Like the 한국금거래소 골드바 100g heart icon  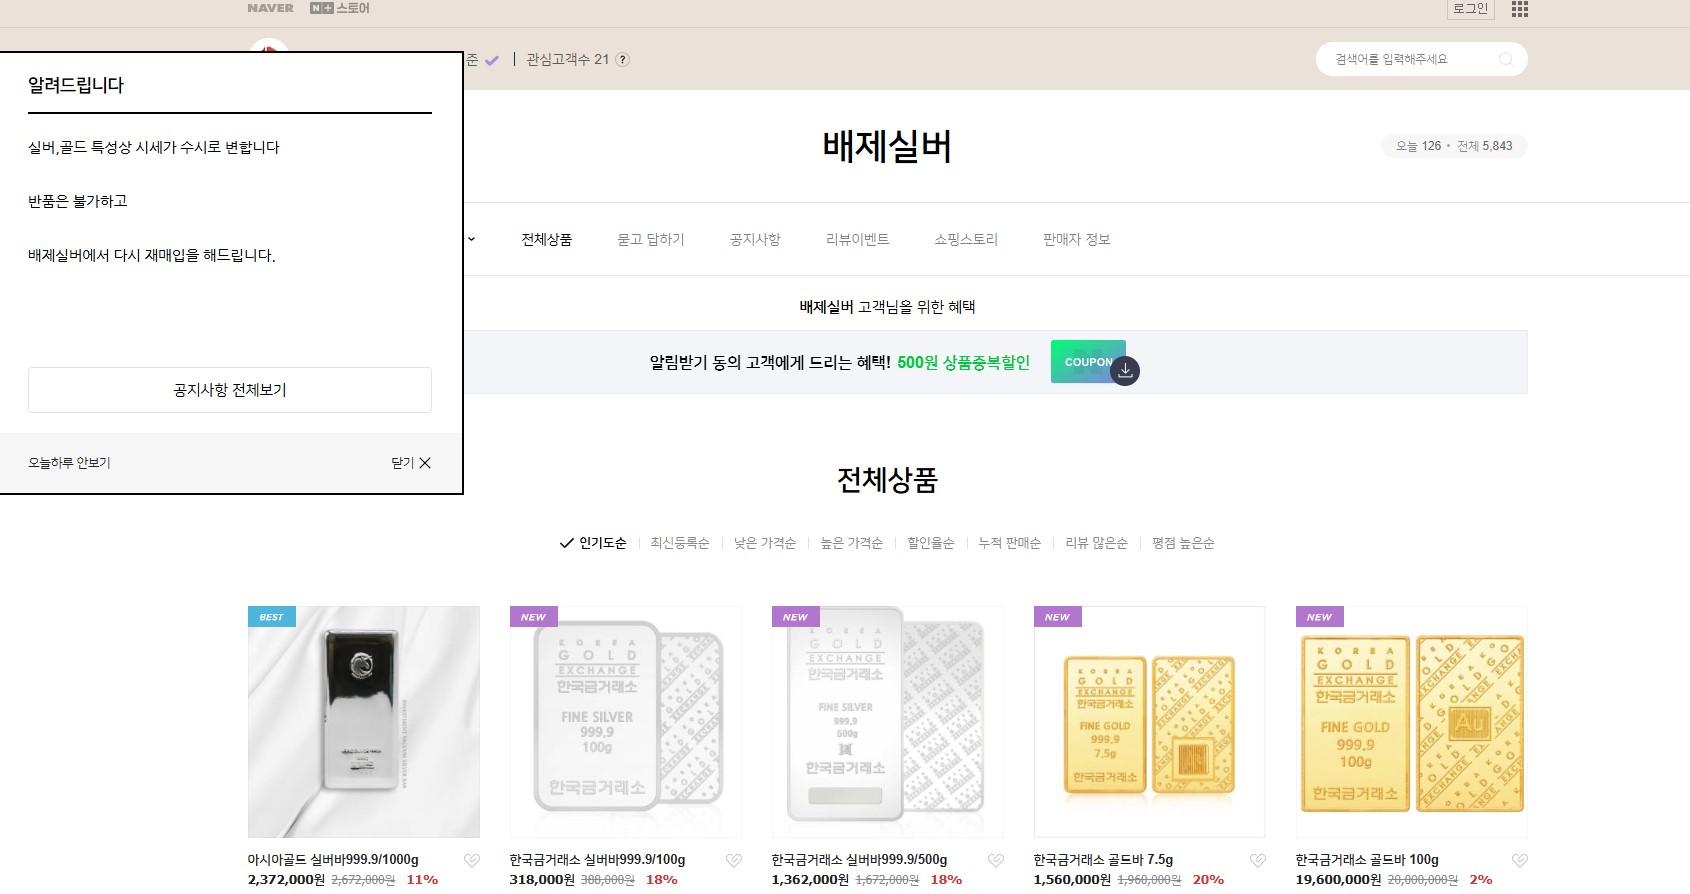click(x=1519, y=860)
